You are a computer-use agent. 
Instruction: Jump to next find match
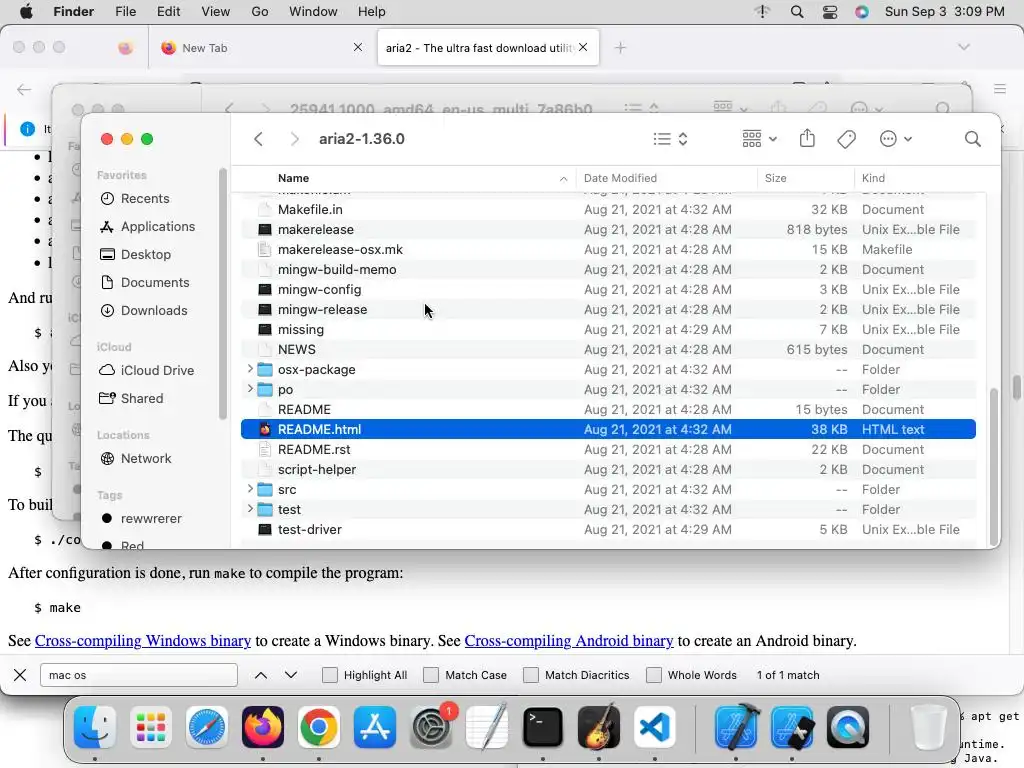pos(291,675)
